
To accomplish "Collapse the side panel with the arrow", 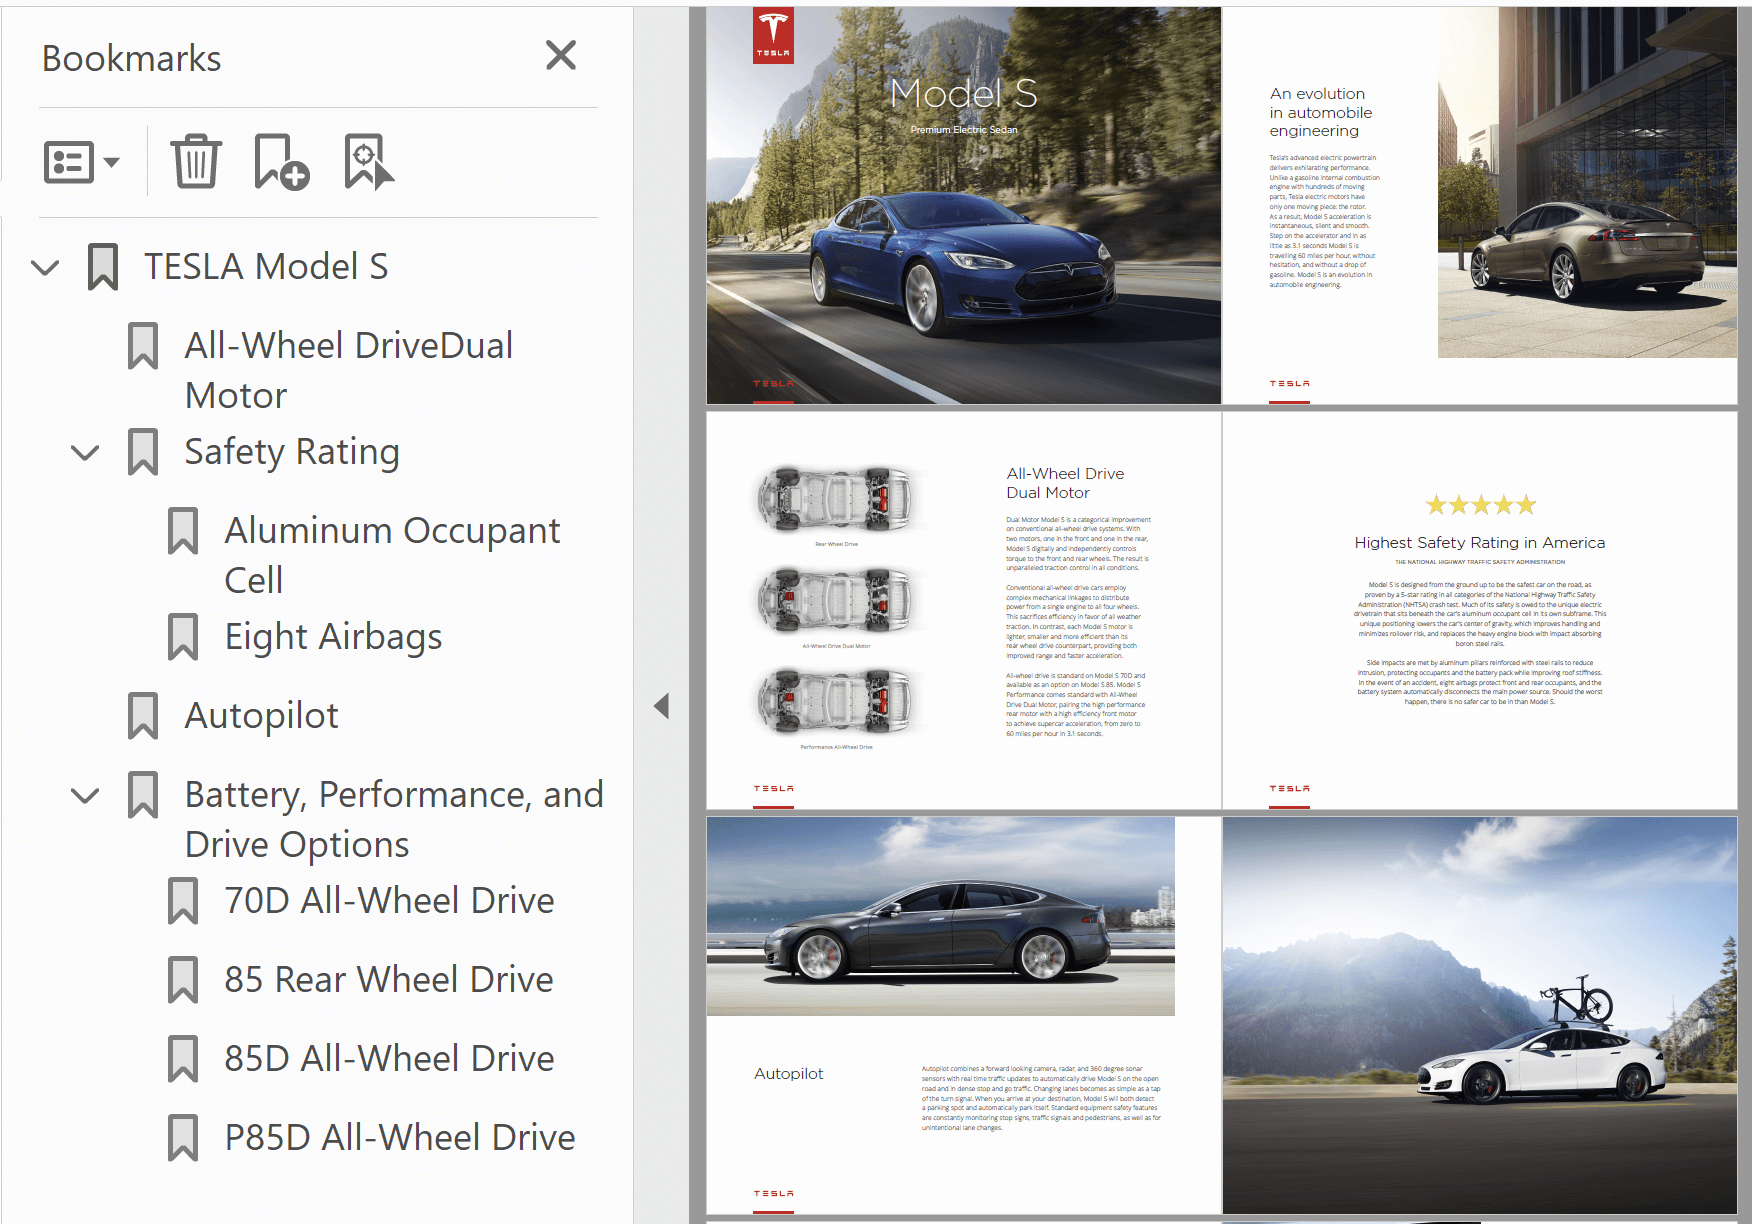I will point(661,706).
